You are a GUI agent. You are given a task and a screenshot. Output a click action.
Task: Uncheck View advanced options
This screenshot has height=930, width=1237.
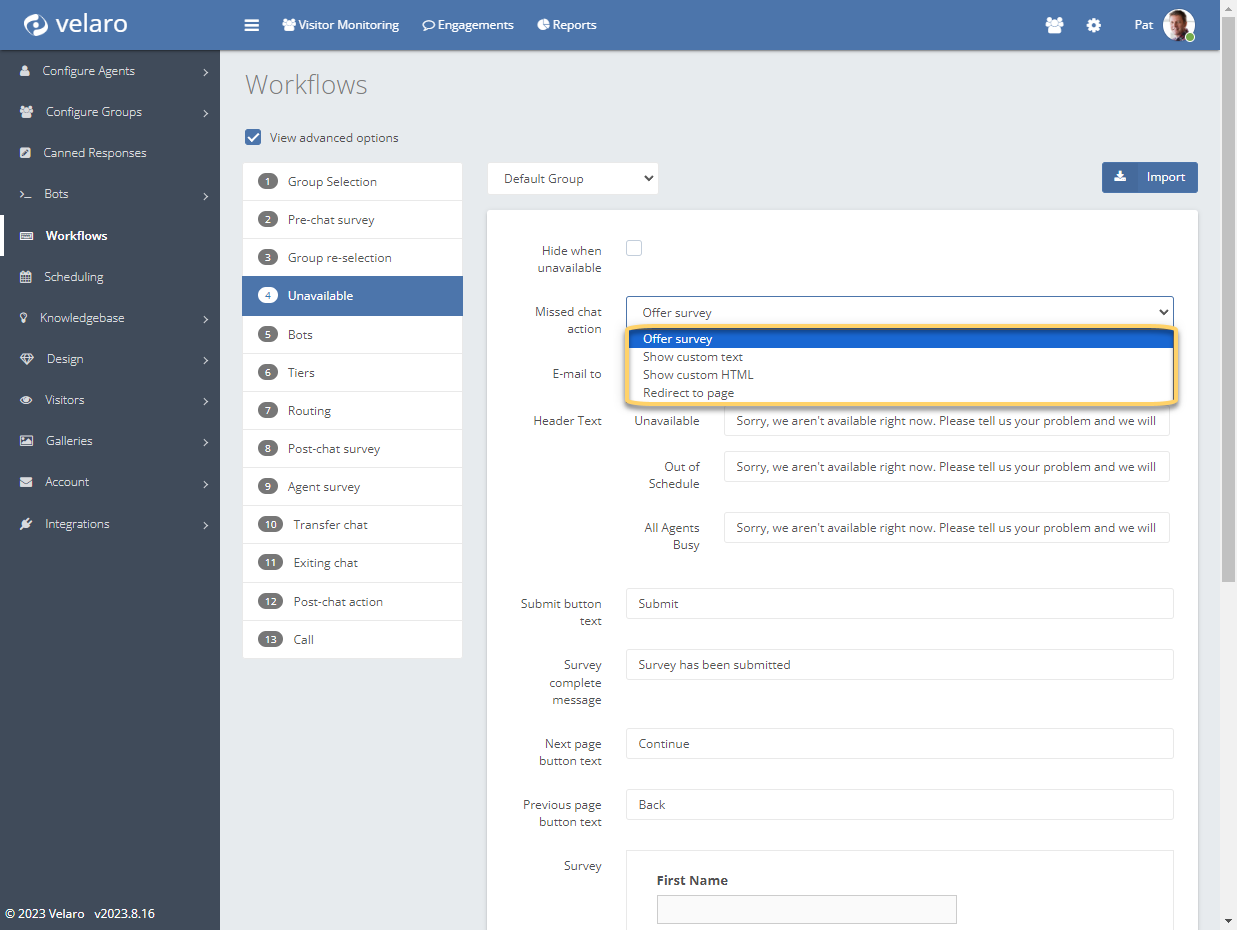tap(254, 138)
